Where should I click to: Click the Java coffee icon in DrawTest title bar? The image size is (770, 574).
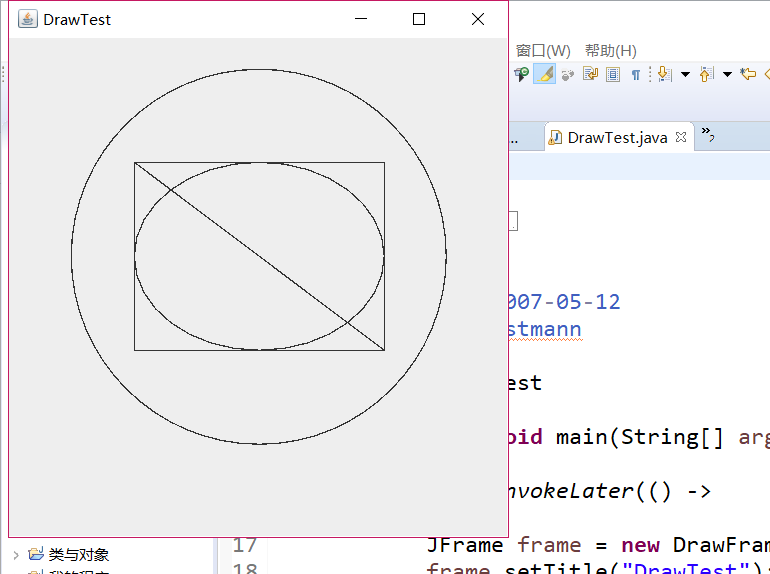coord(28,19)
